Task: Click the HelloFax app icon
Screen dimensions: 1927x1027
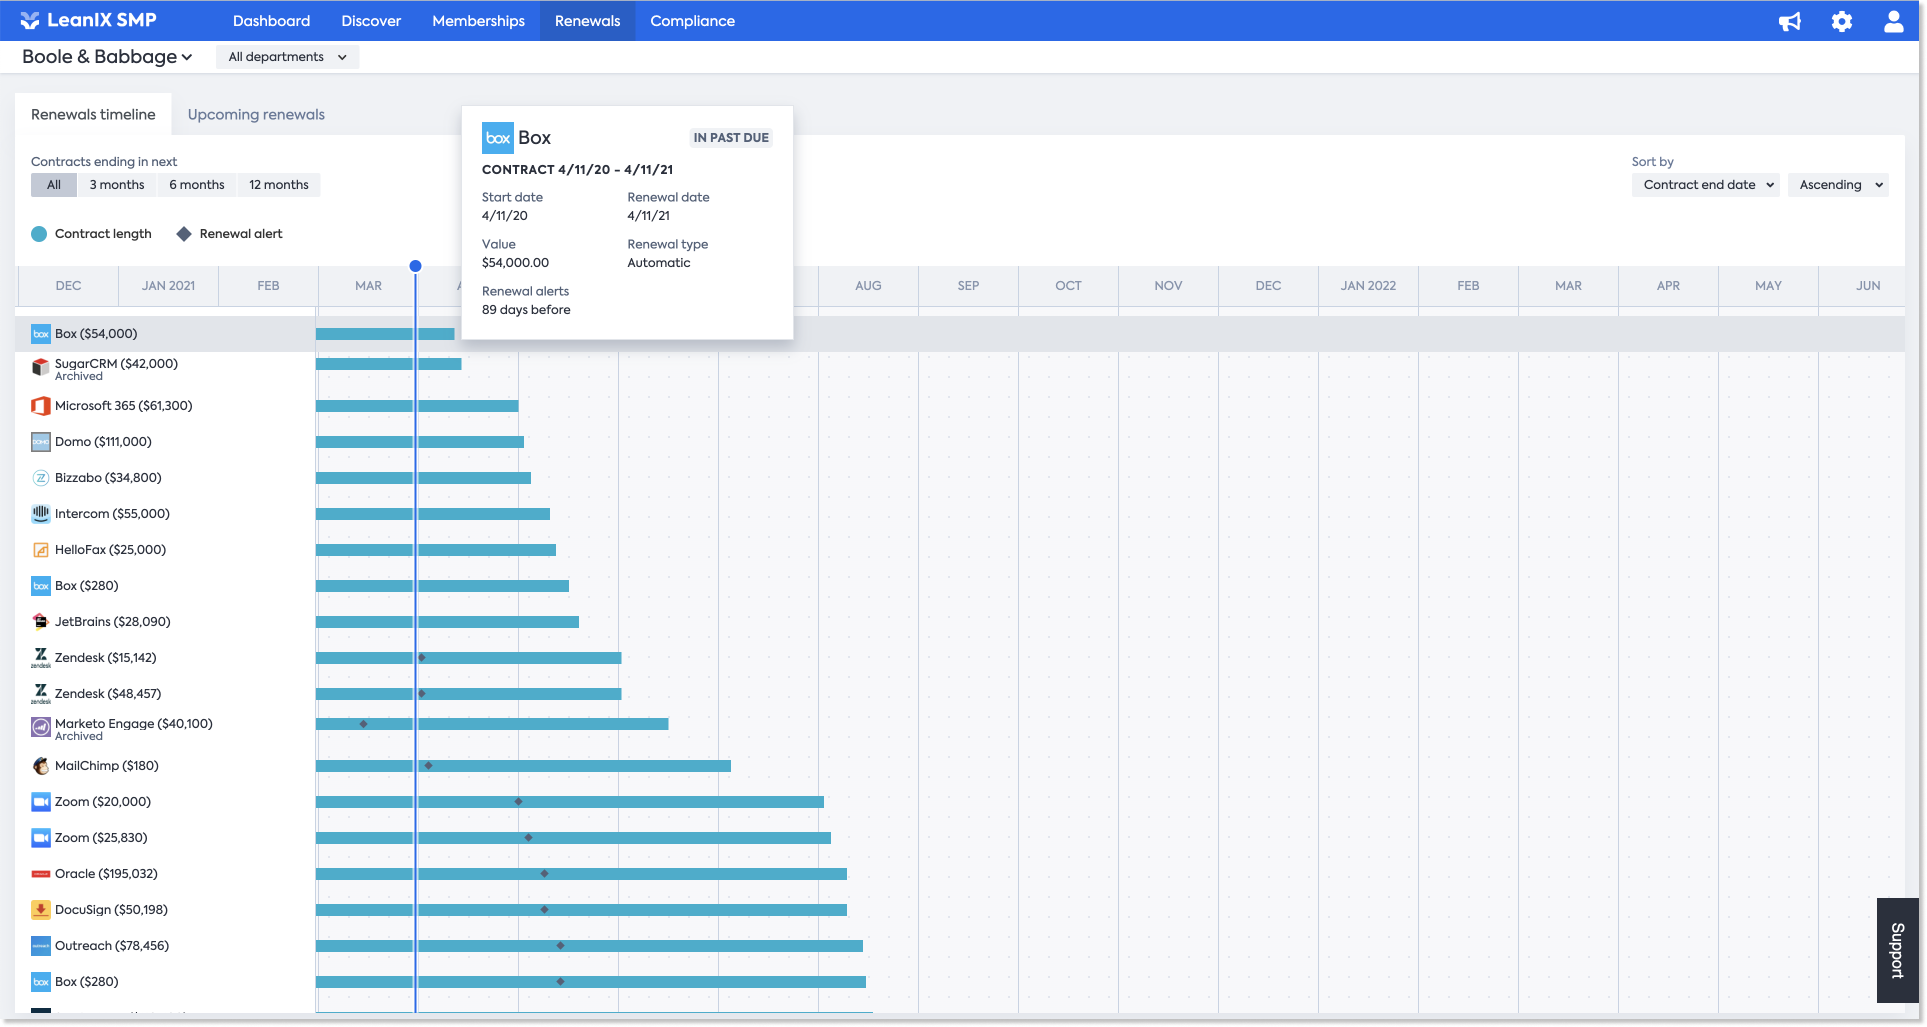Action: [x=41, y=550]
